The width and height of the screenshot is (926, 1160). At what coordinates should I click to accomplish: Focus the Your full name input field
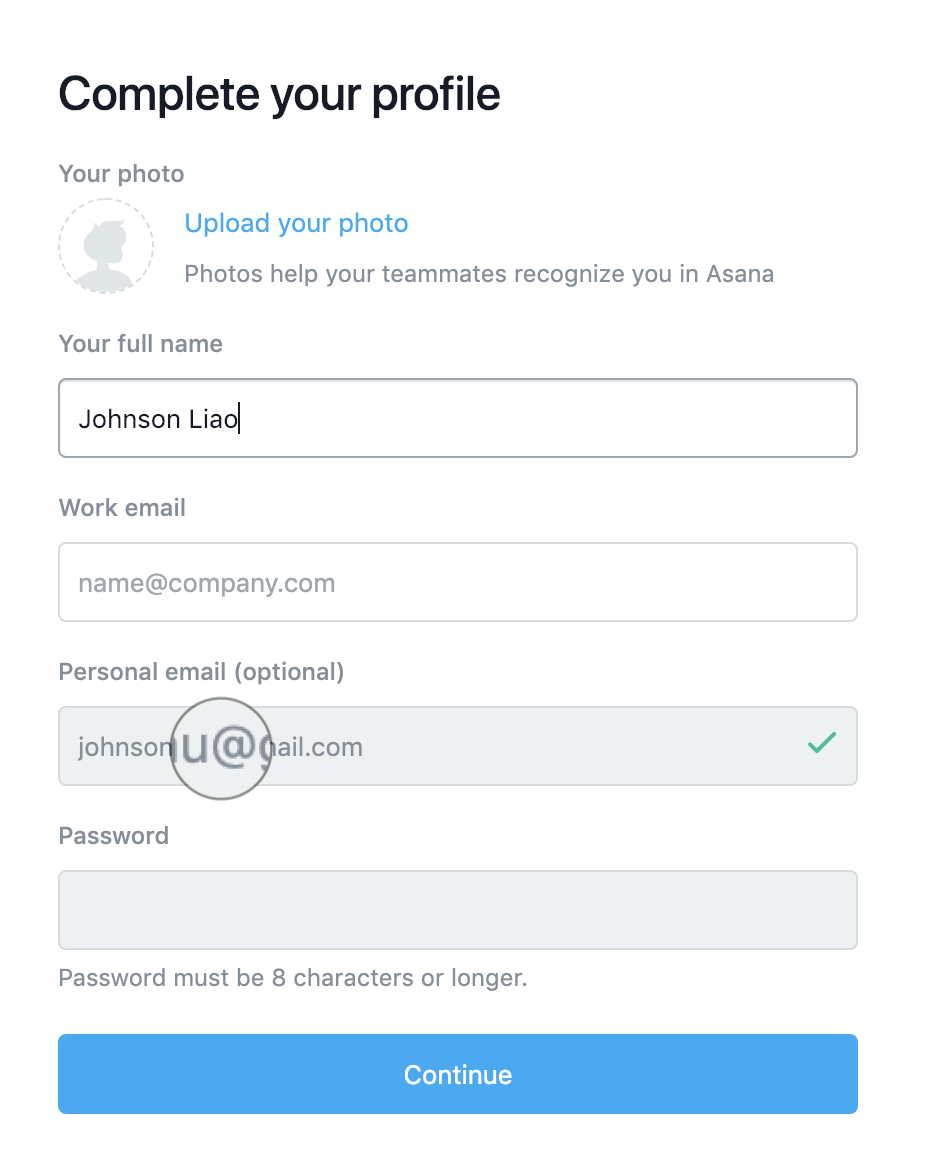coord(458,418)
